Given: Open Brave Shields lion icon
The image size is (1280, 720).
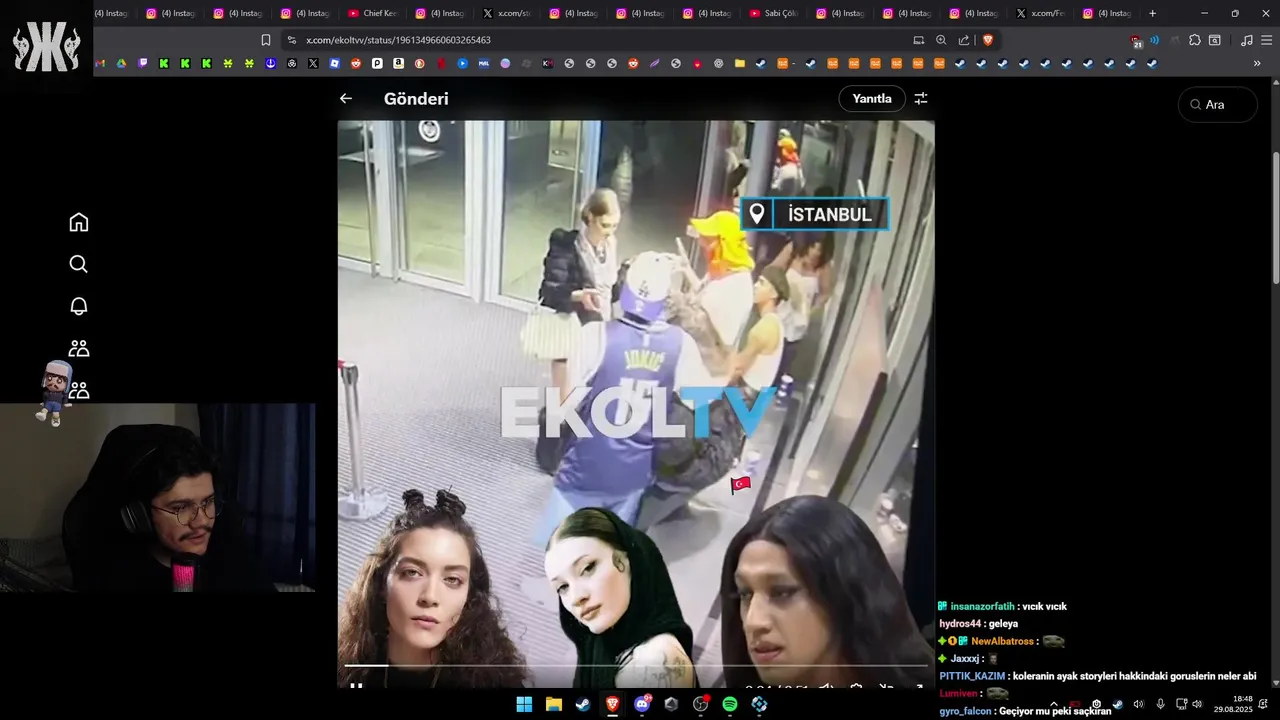Looking at the screenshot, I should pos(988,40).
